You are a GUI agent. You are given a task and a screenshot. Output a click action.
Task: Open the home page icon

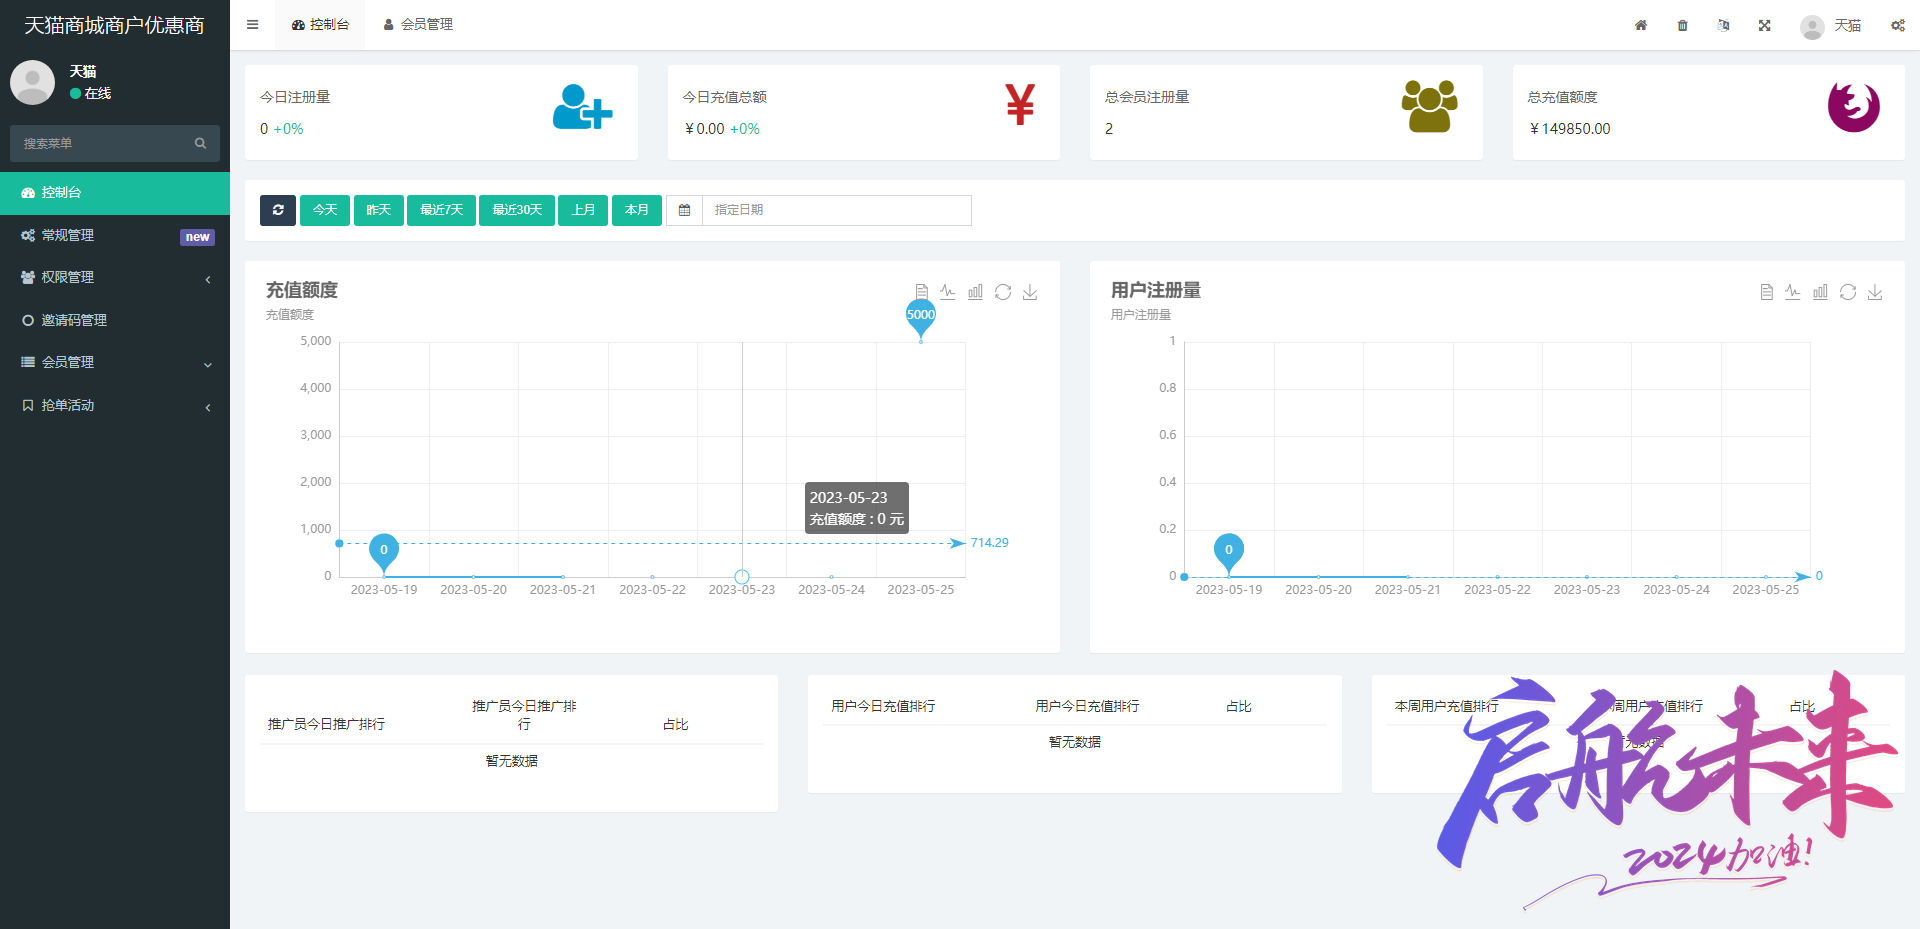pos(1641,25)
